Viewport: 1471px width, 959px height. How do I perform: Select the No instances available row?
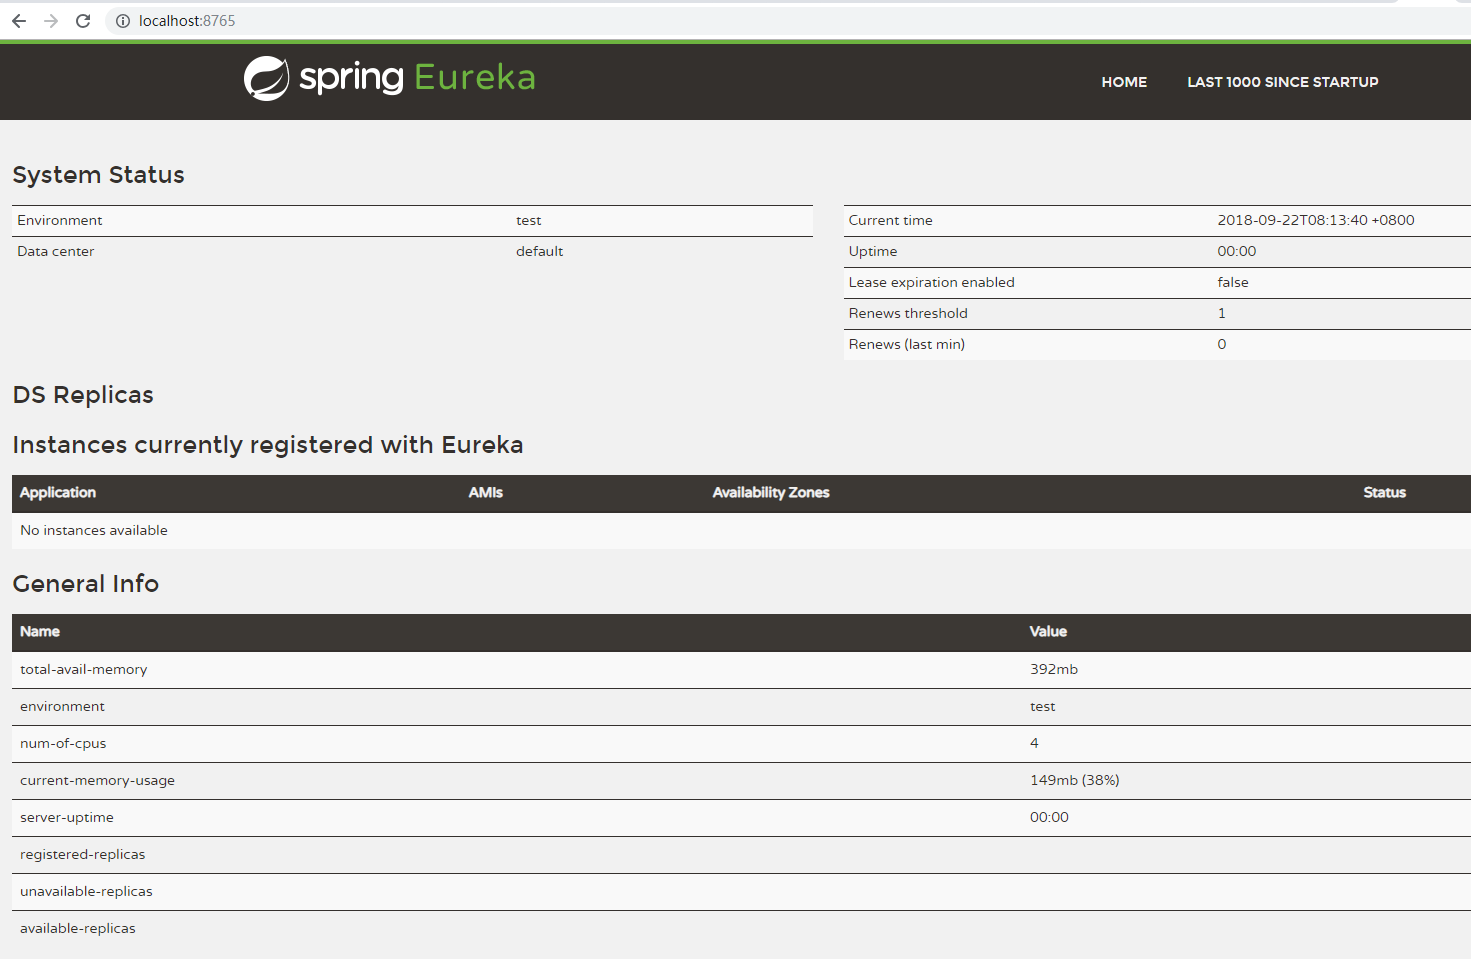pos(741,531)
